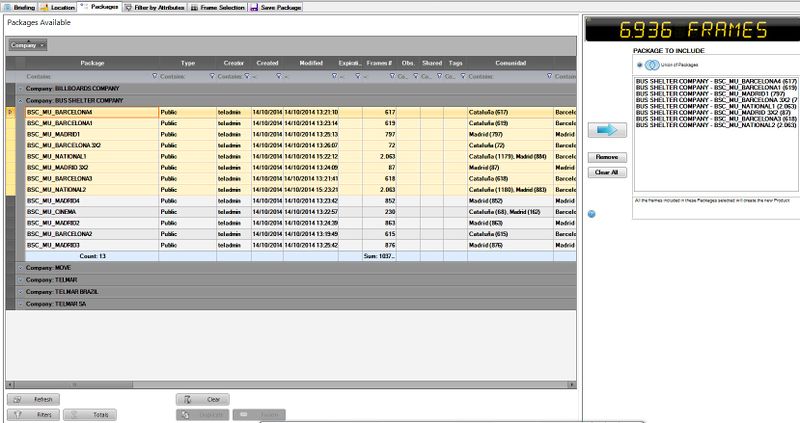800x423 pixels.
Task: Expand the Company: BILLBOARDS COMPANY group
Action: (x=21, y=88)
